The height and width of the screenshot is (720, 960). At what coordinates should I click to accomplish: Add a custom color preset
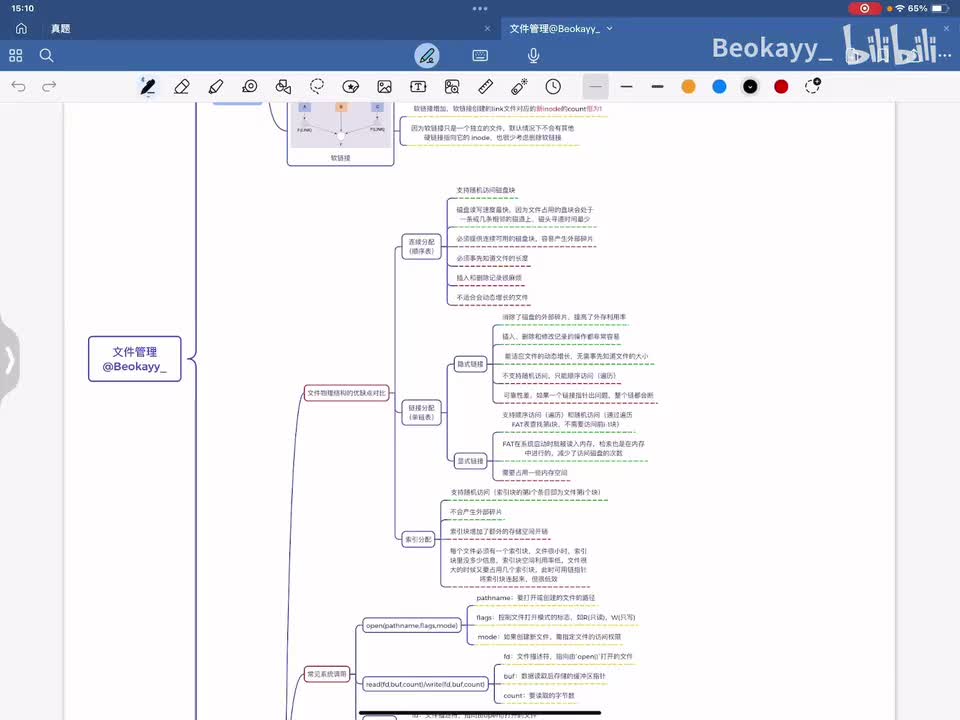tap(813, 86)
